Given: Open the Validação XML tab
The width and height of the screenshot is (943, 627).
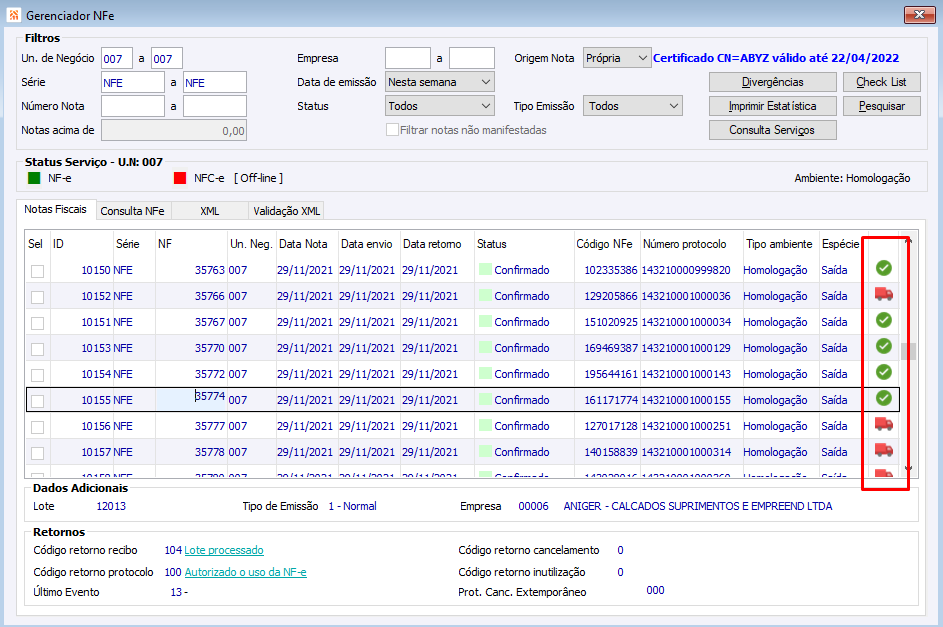Looking at the screenshot, I should (286, 211).
